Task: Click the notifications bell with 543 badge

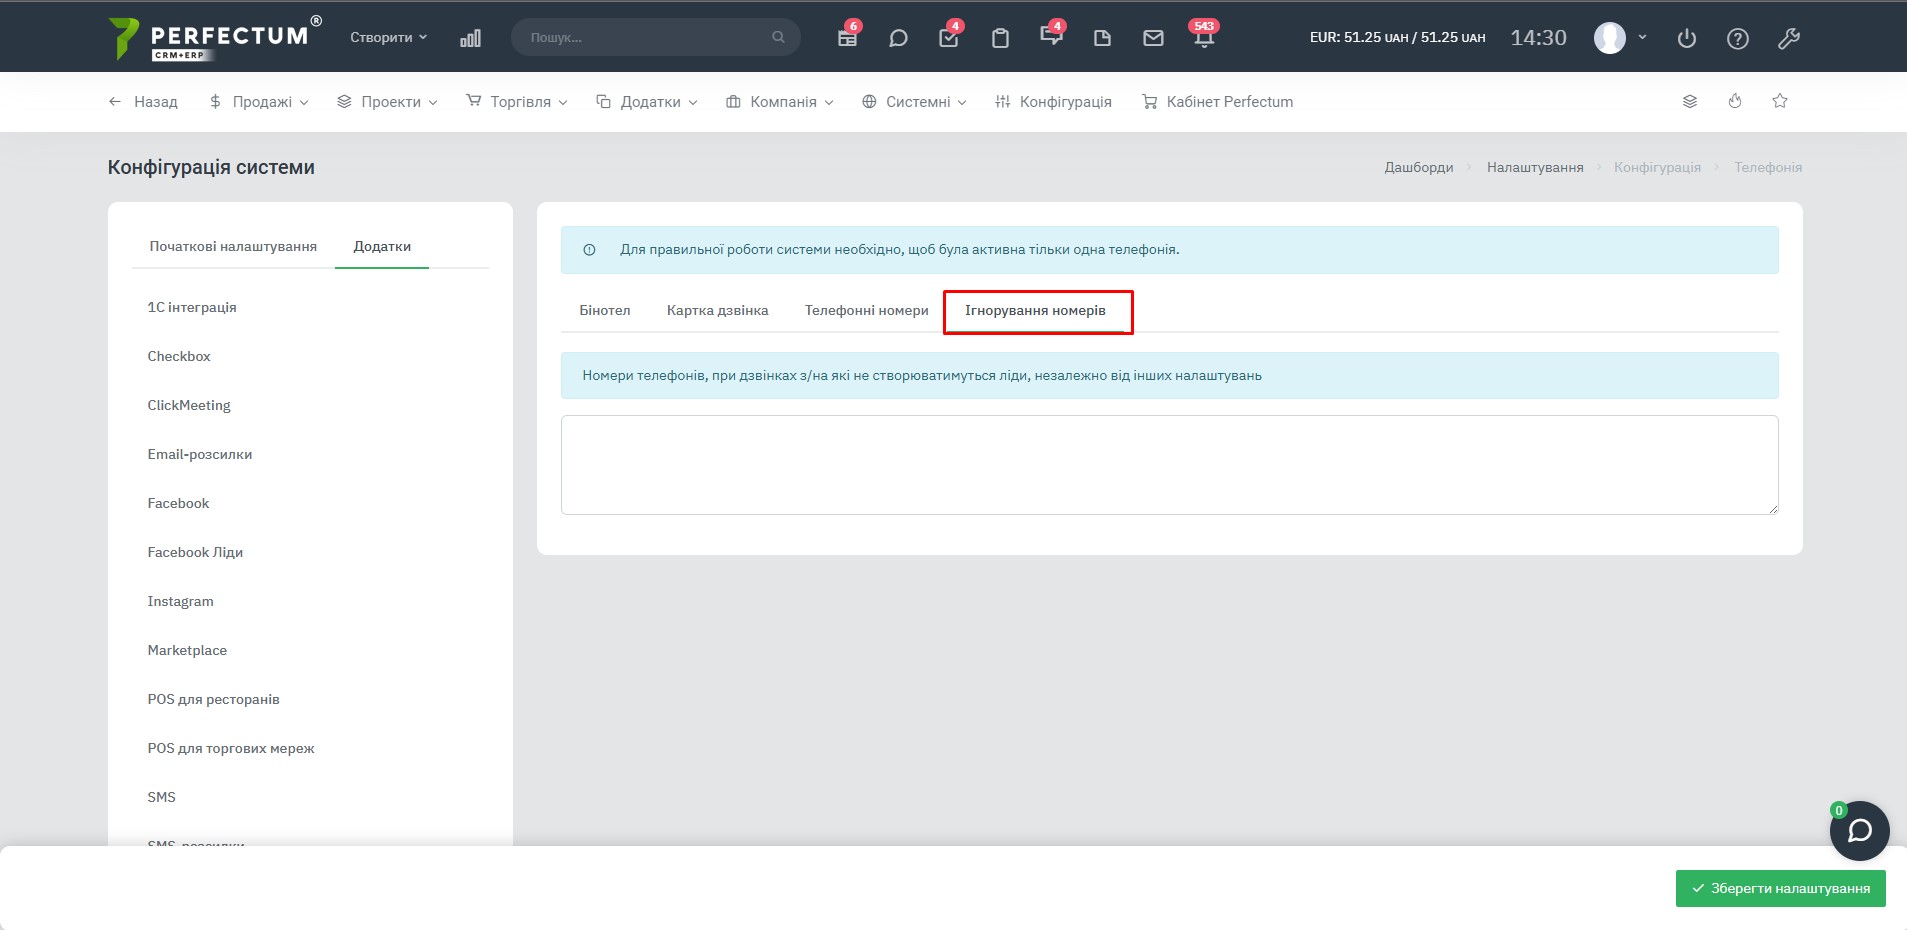Action: tap(1204, 38)
